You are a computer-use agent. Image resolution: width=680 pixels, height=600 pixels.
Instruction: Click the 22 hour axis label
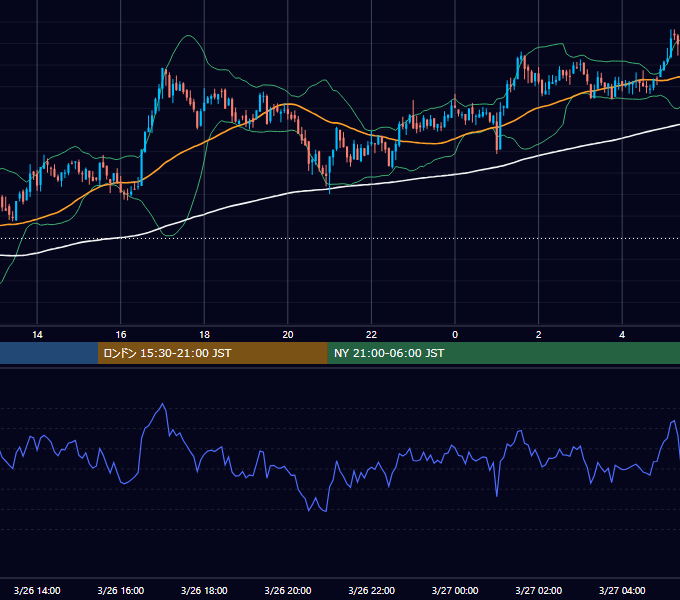(371, 335)
